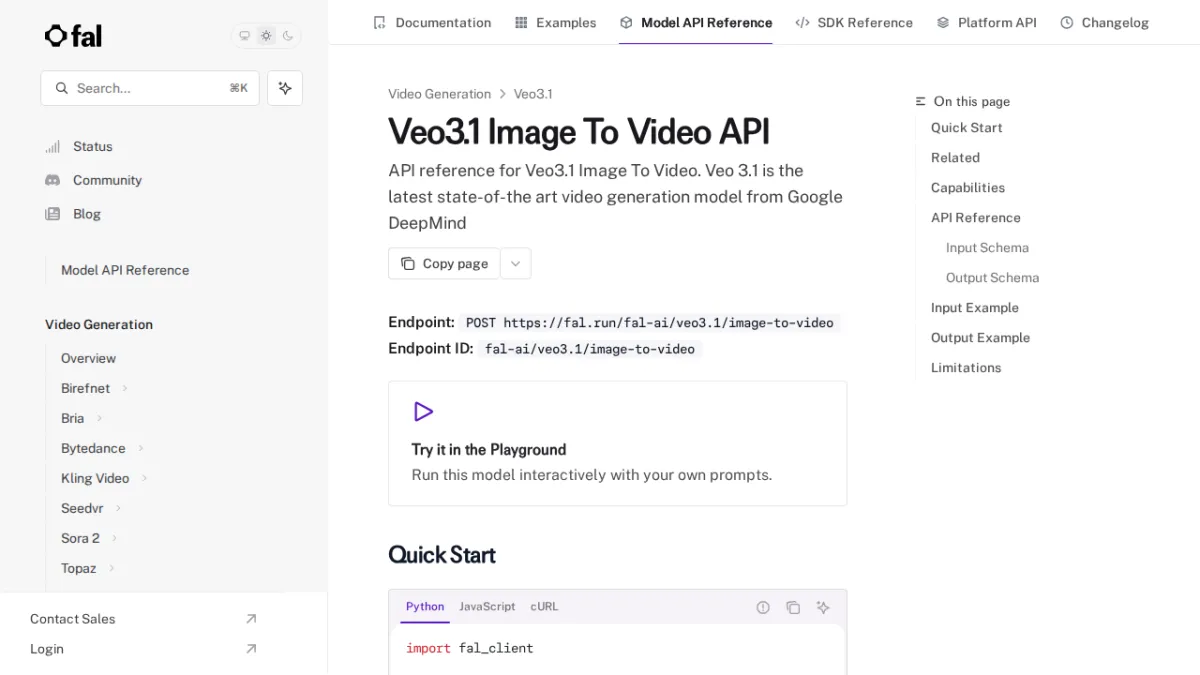Screen dimensions: 1200x675
Task: Jump to Quick Start in page outline
Action: coord(966,128)
